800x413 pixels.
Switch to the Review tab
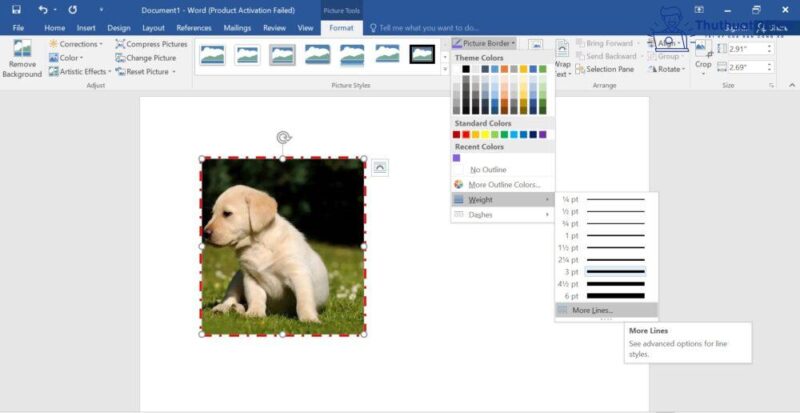[x=274, y=28]
